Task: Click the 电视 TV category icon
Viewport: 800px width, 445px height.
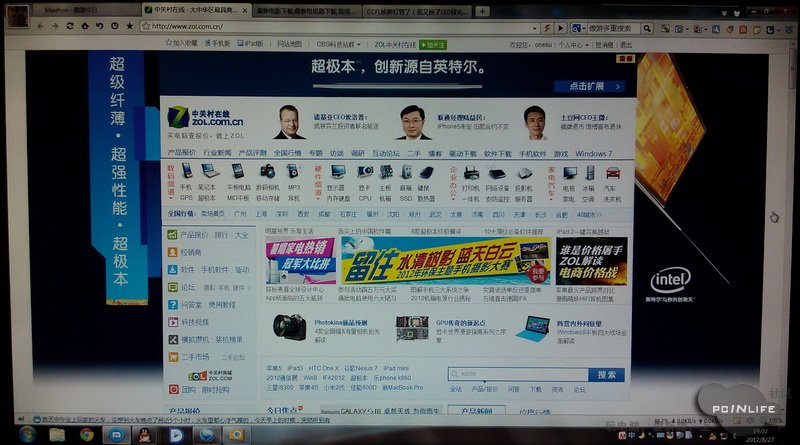Action: pyautogui.click(x=570, y=173)
